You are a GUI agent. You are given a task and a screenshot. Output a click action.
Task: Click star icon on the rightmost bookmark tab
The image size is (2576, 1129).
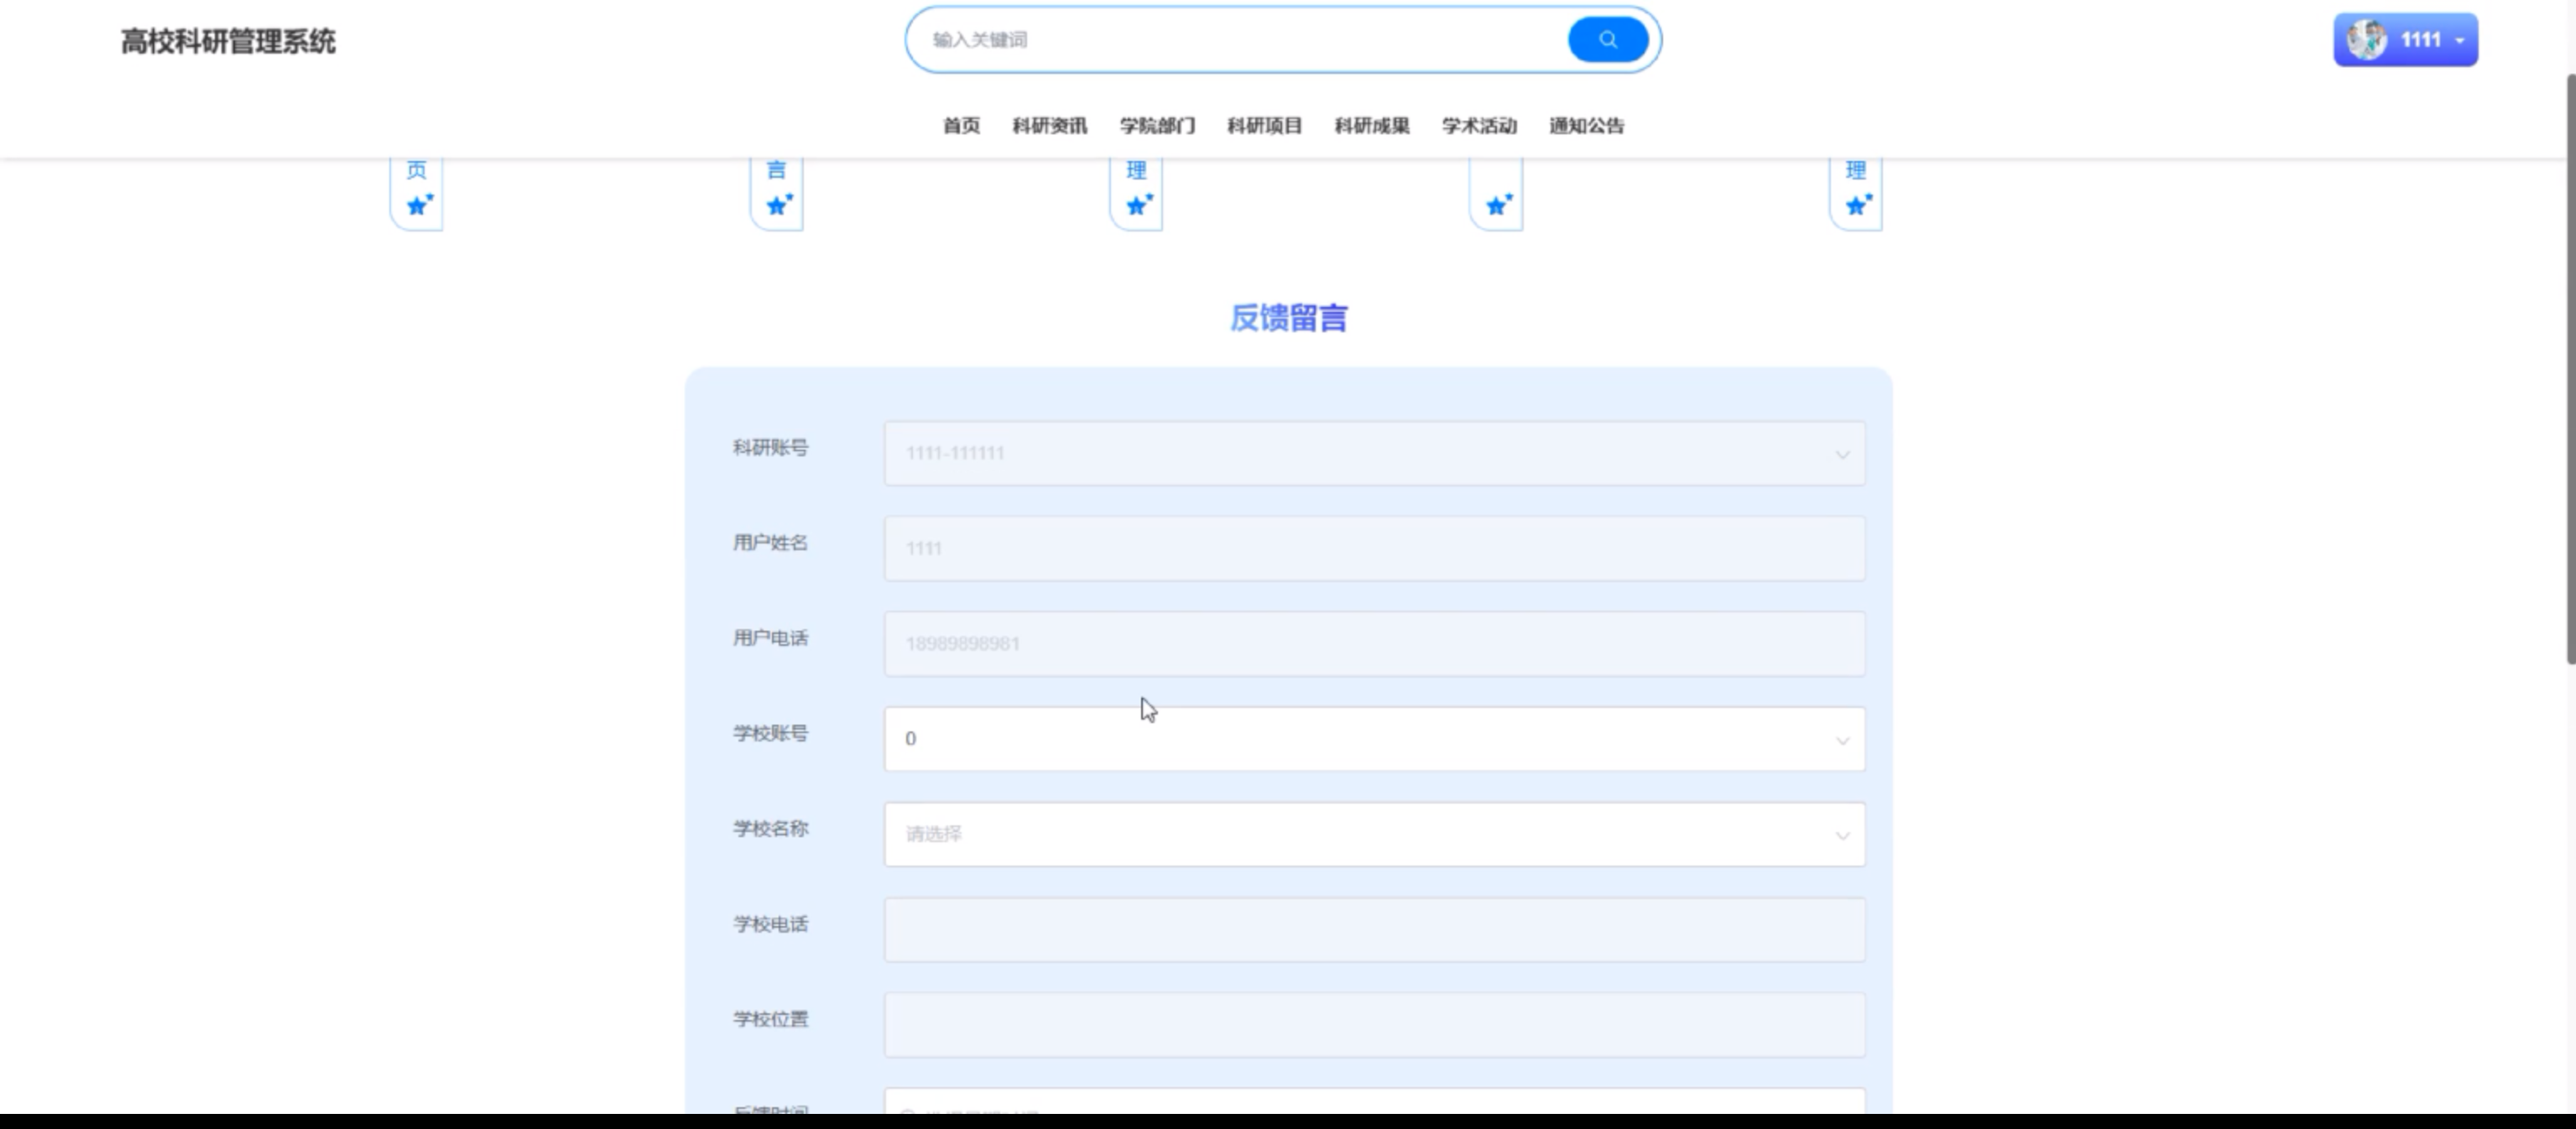pyautogui.click(x=1857, y=205)
